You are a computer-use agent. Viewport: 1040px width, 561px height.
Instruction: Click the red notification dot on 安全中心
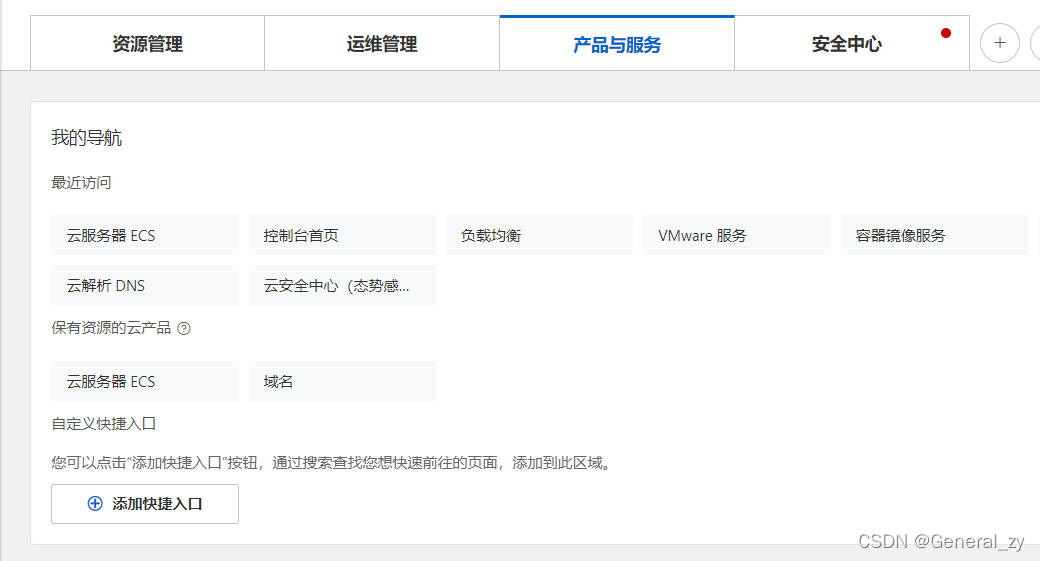point(946,33)
